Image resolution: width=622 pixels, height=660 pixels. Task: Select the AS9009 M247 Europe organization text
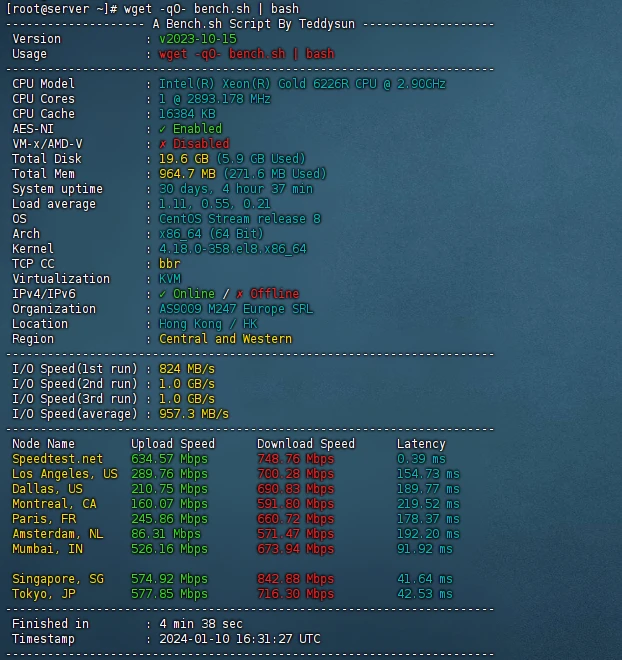[235, 309]
